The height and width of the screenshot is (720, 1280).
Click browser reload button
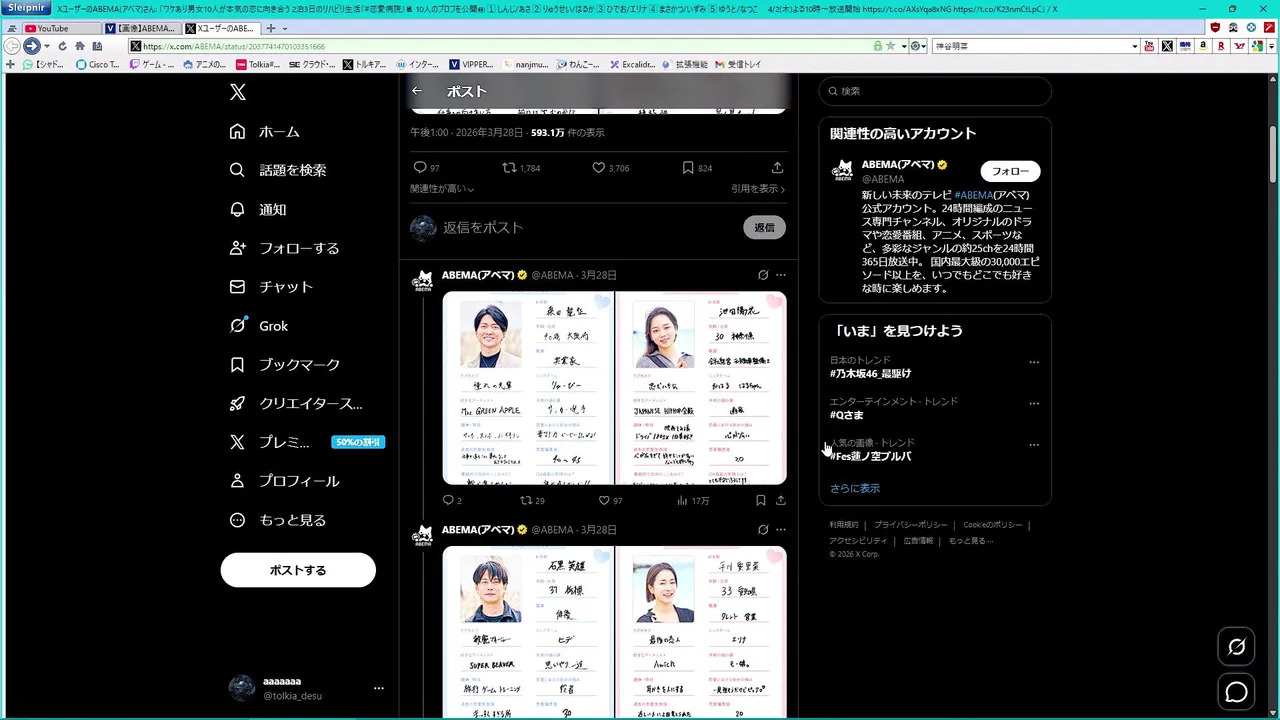(62, 46)
